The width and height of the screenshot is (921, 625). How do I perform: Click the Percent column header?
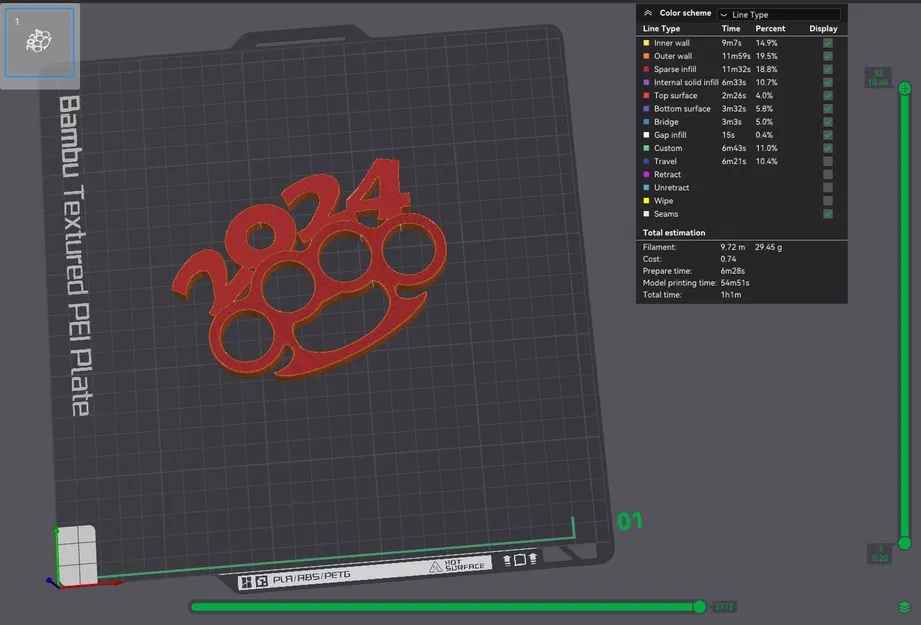click(x=770, y=28)
